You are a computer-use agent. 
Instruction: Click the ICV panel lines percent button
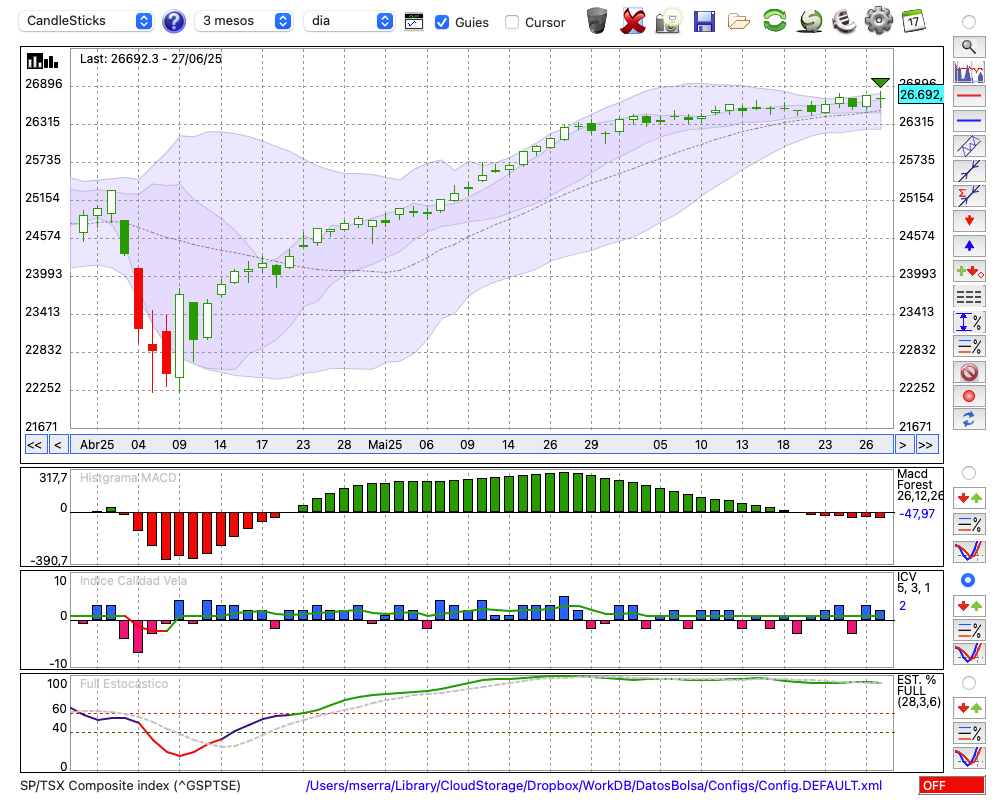[969, 630]
